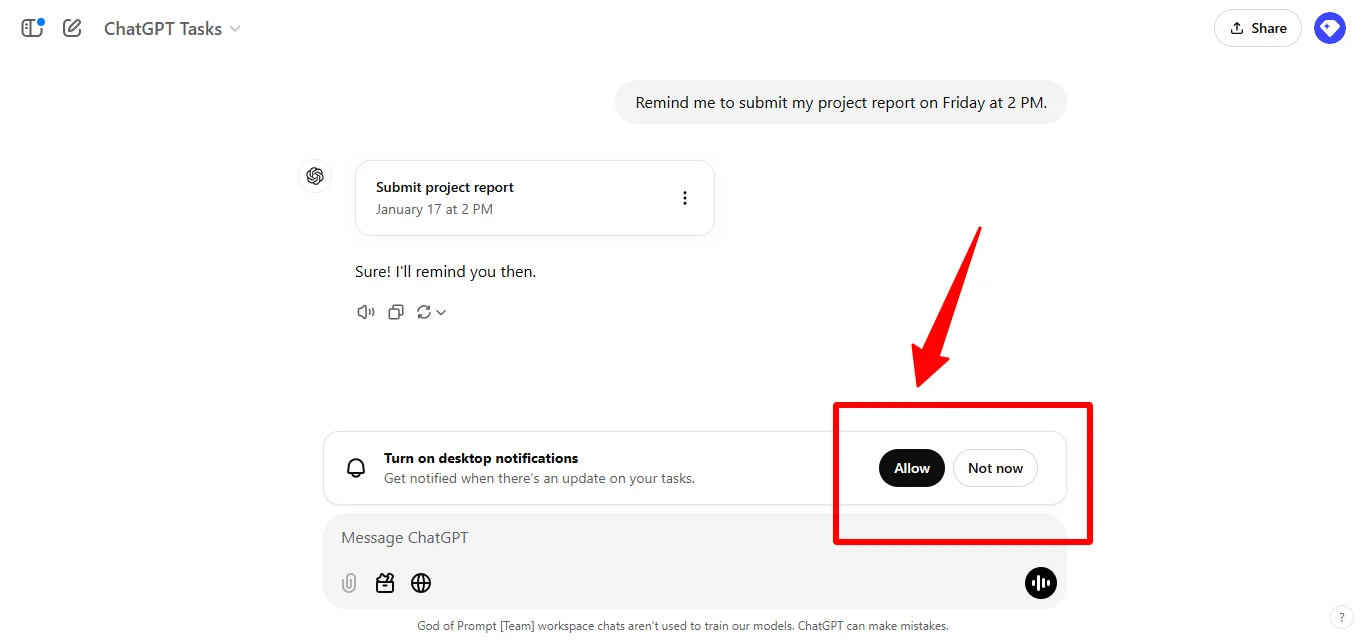This screenshot has height=641, width=1366.
Task: Play the response with read aloud icon
Action: [366, 312]
